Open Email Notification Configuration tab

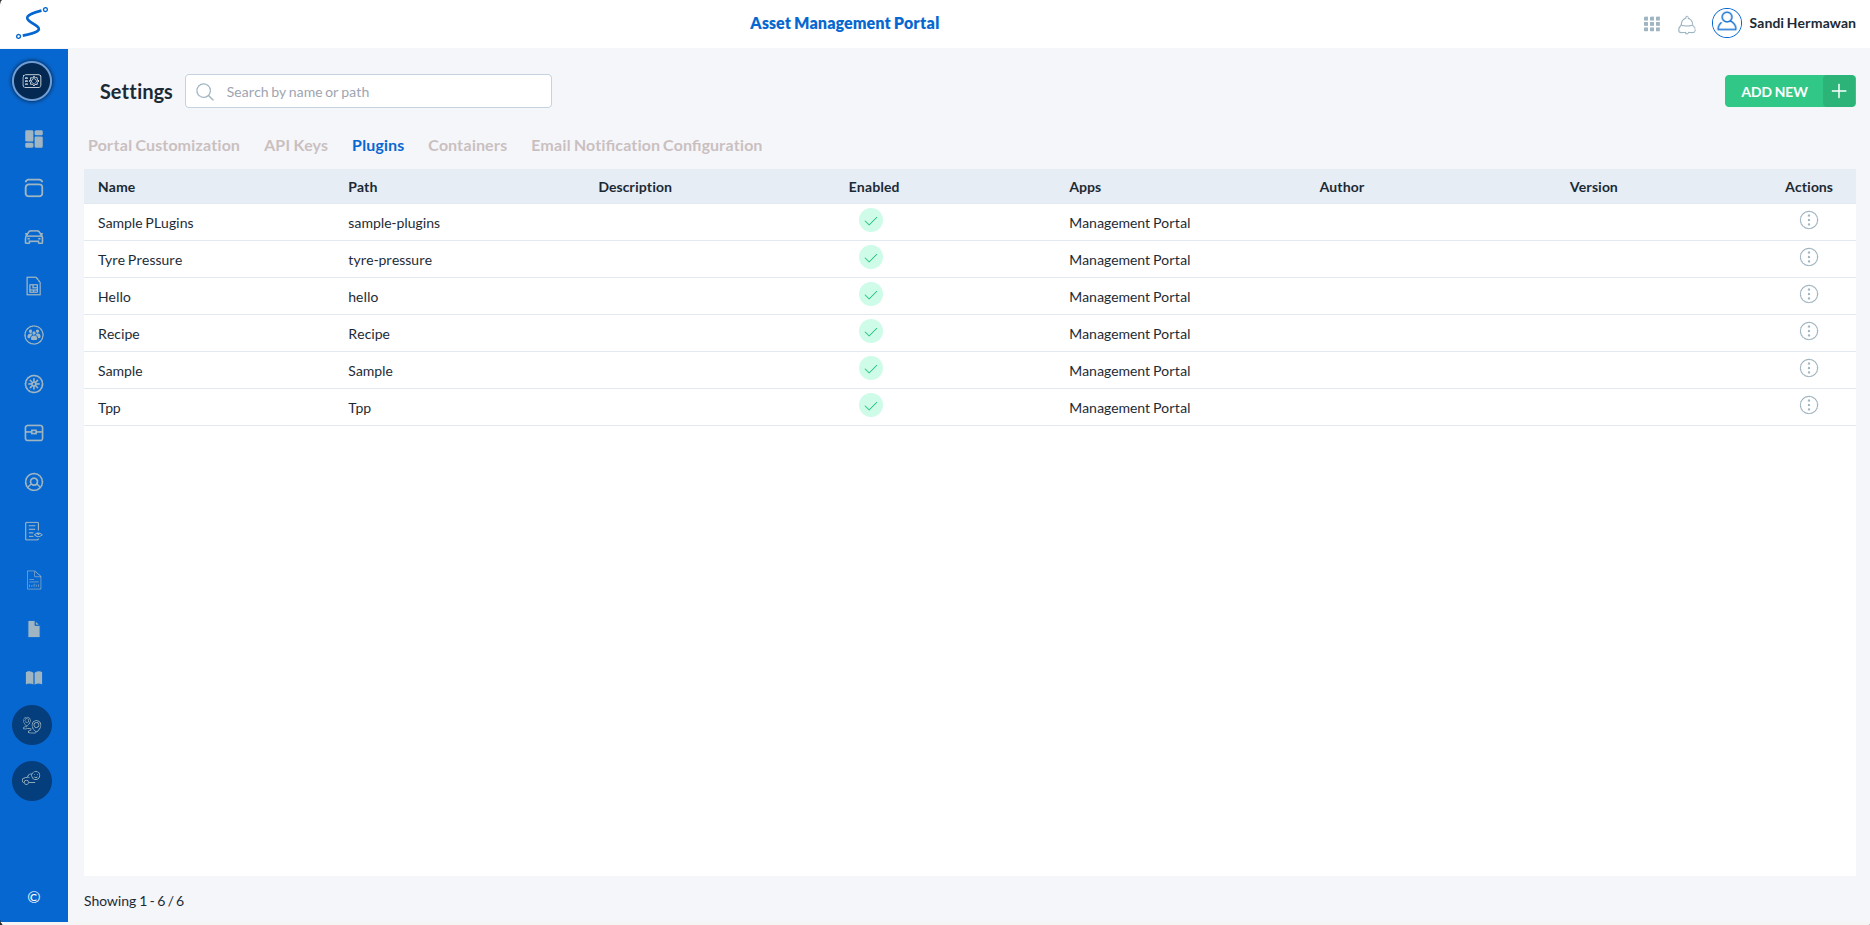pos(647,146)
